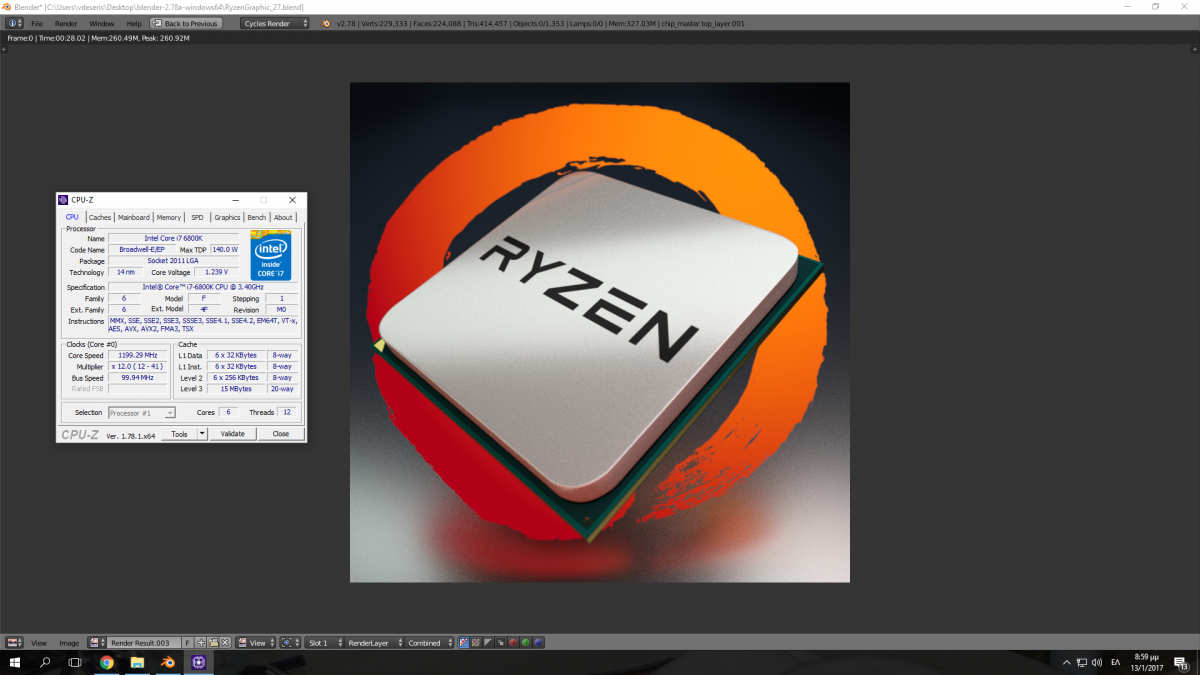Open the Blender Help menu
Viewport: 1200px width, 675px height.
click(x=134, y=23)
